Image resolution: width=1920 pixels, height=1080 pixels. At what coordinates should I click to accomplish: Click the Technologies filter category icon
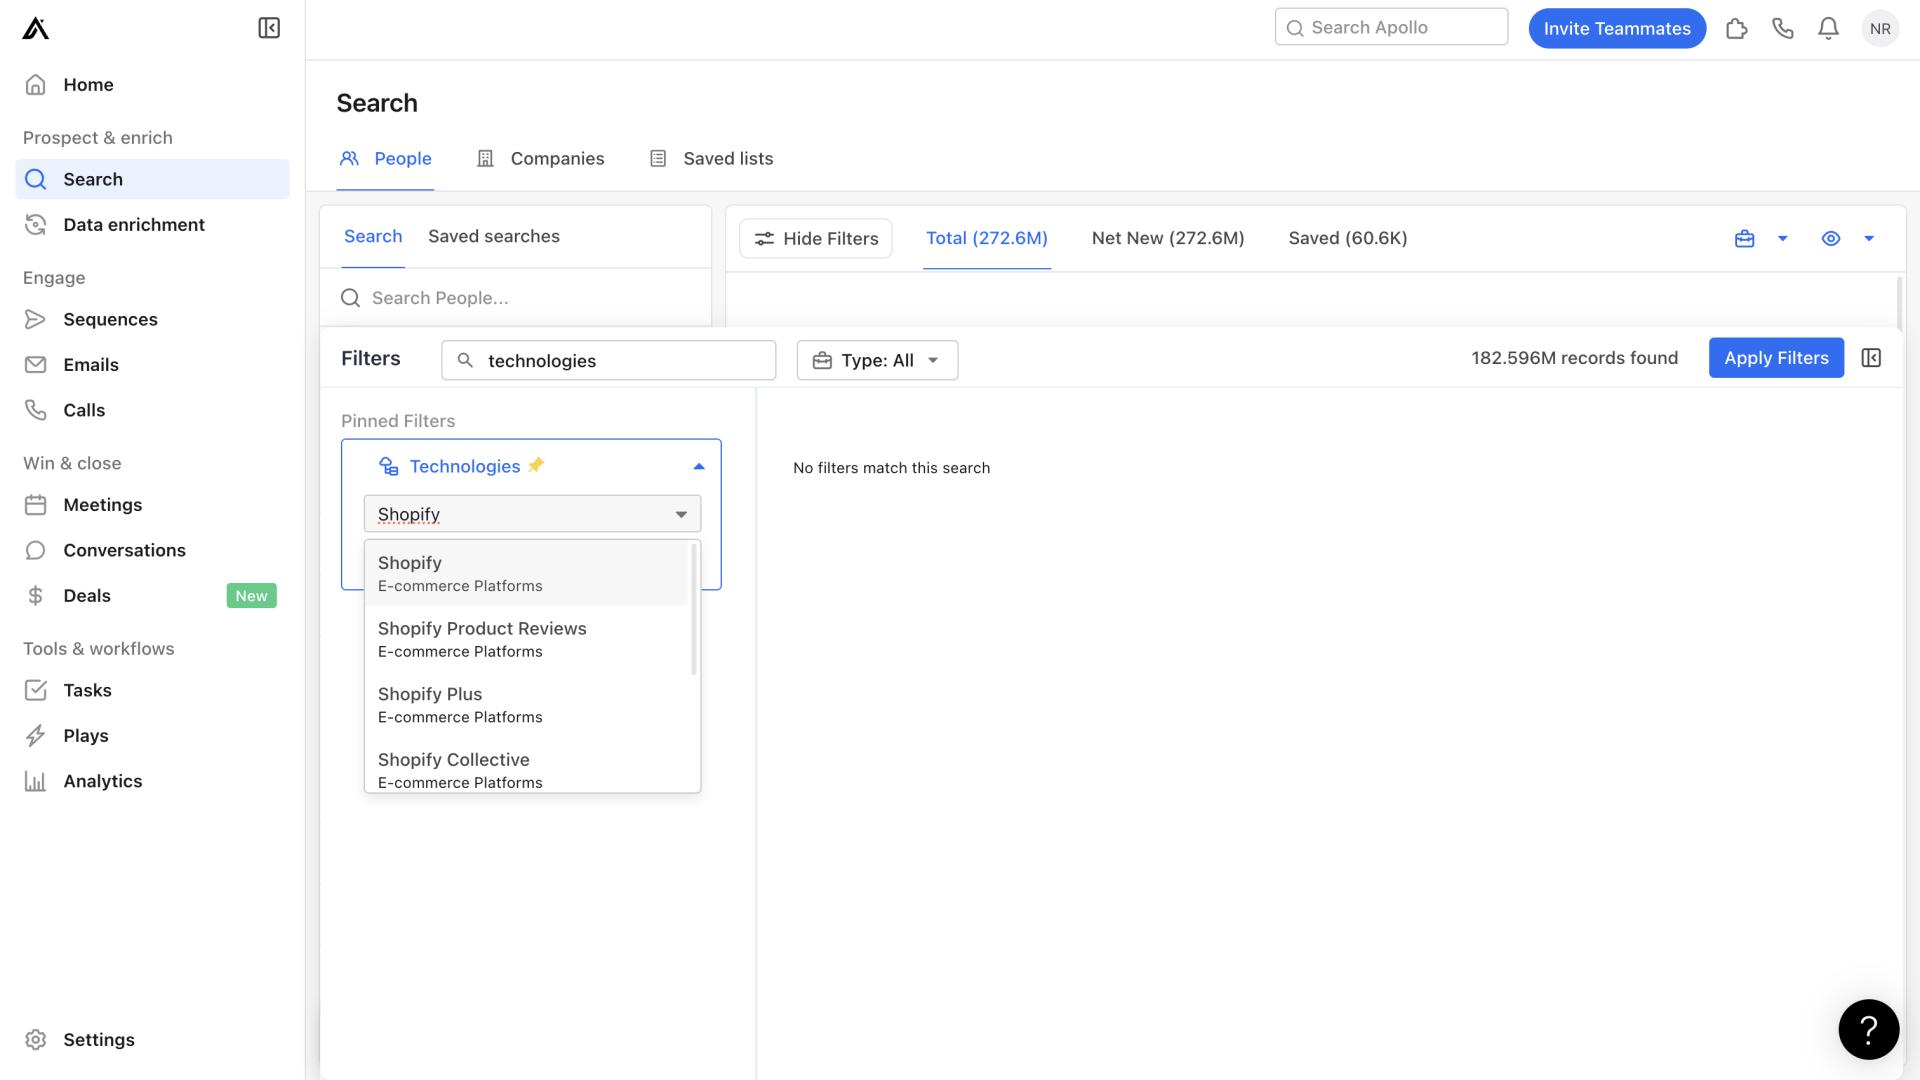[389, 467]
